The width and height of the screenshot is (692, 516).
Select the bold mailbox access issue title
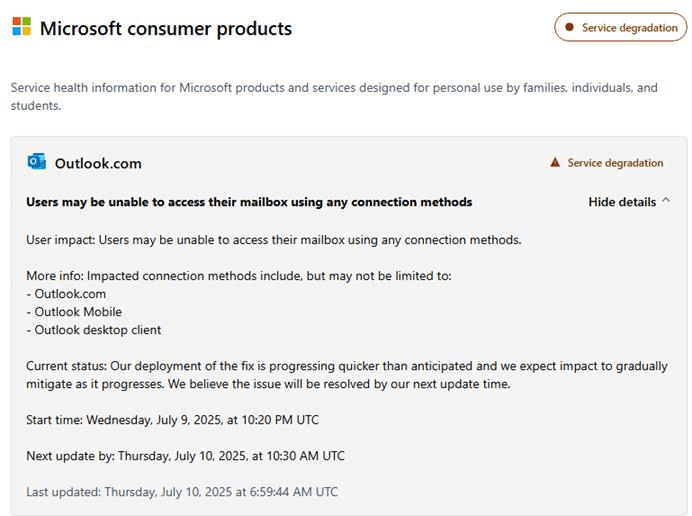pyautogui.click(x=249, y=202)
